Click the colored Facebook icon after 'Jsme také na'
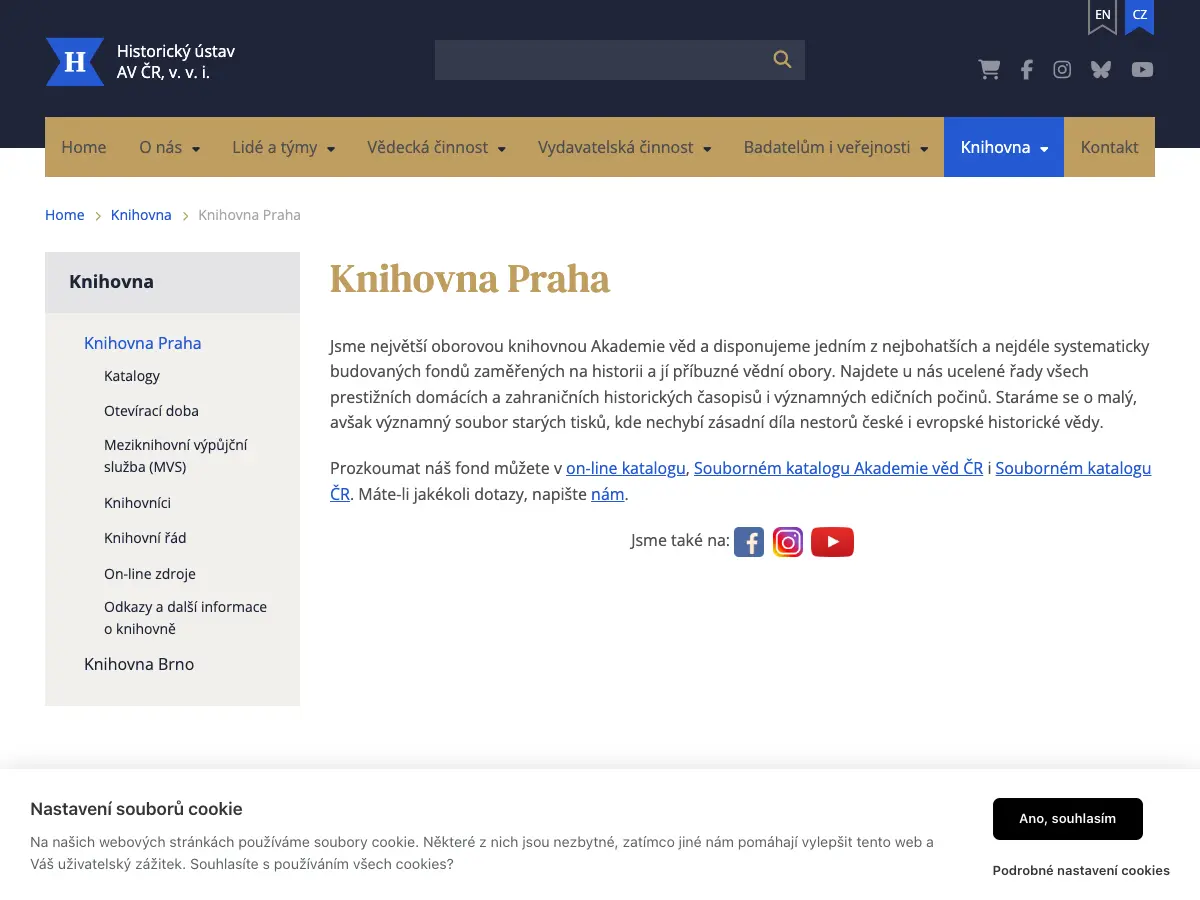 [x=749, y=542]
